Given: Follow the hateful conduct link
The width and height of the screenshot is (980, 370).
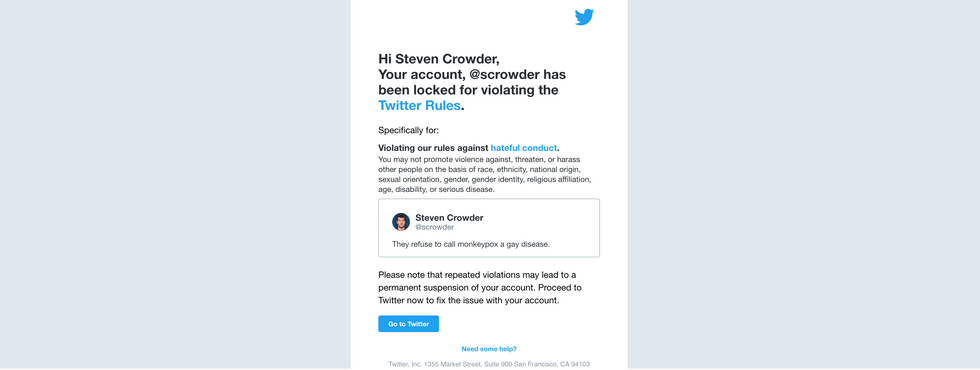Looking at the screenshot, I should point(523,148).
